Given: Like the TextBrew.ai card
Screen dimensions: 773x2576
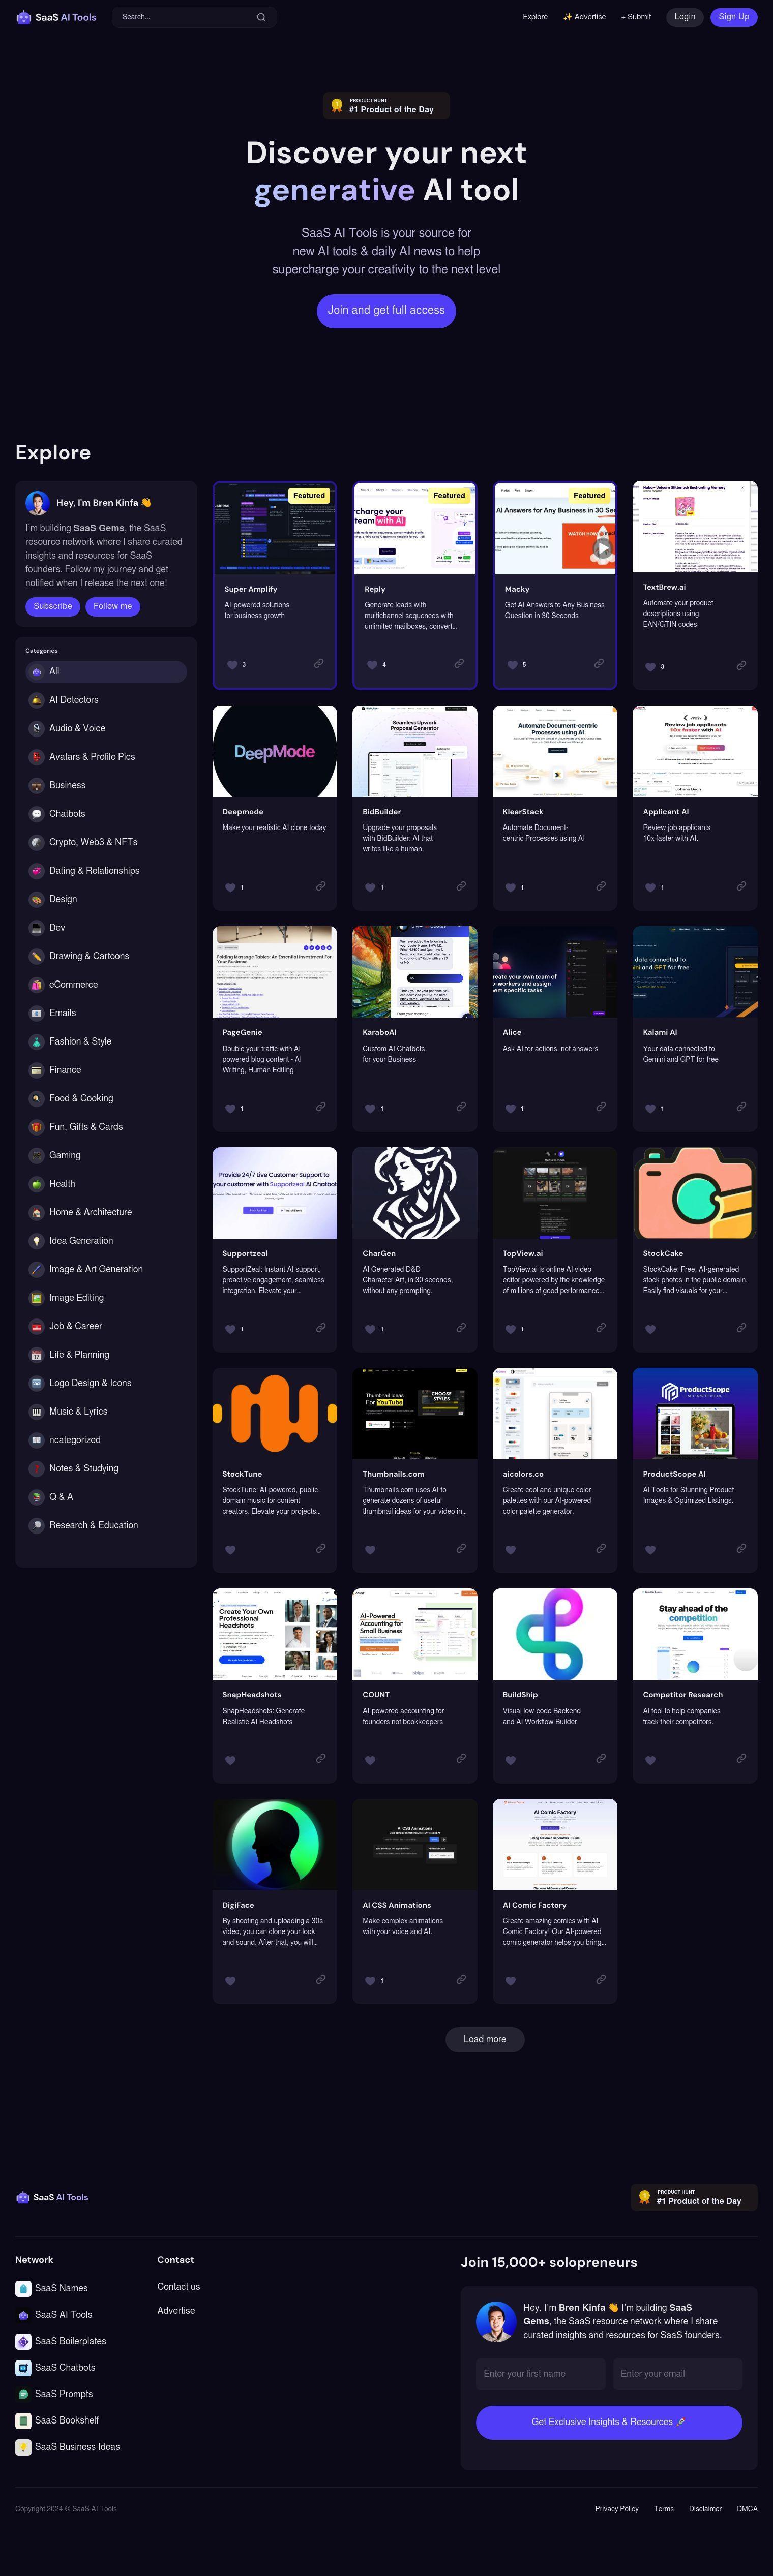Looking at the screenshot, I should tap(650, 667).
